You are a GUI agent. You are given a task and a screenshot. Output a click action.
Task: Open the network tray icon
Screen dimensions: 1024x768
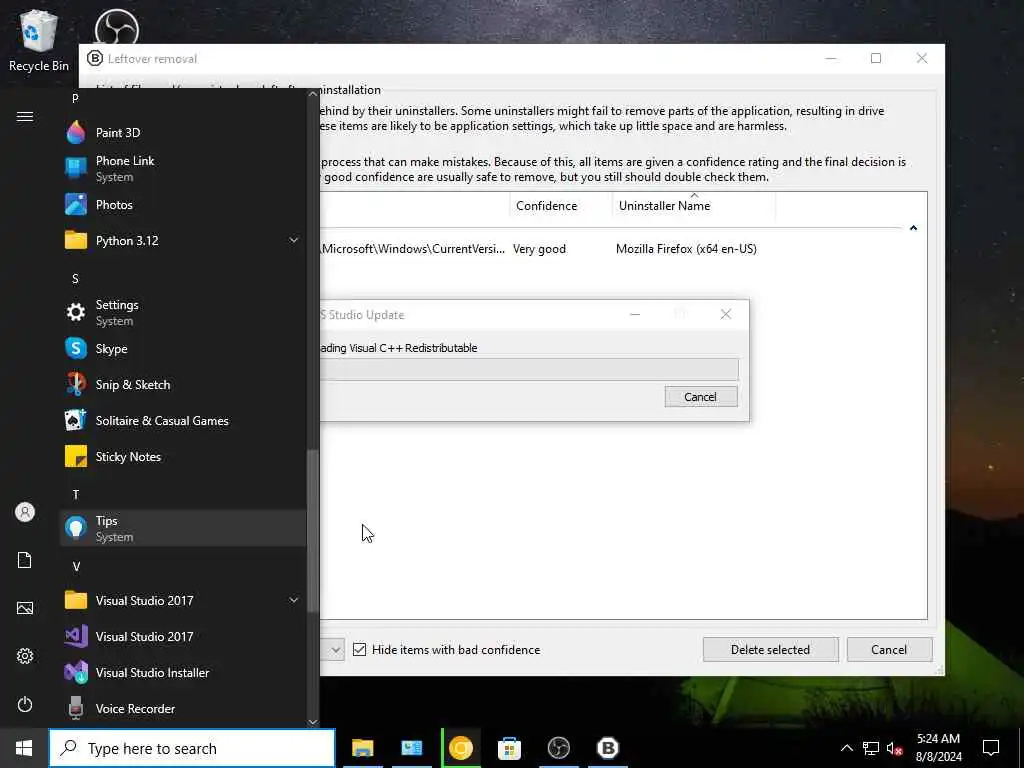(x=871, y=748)
